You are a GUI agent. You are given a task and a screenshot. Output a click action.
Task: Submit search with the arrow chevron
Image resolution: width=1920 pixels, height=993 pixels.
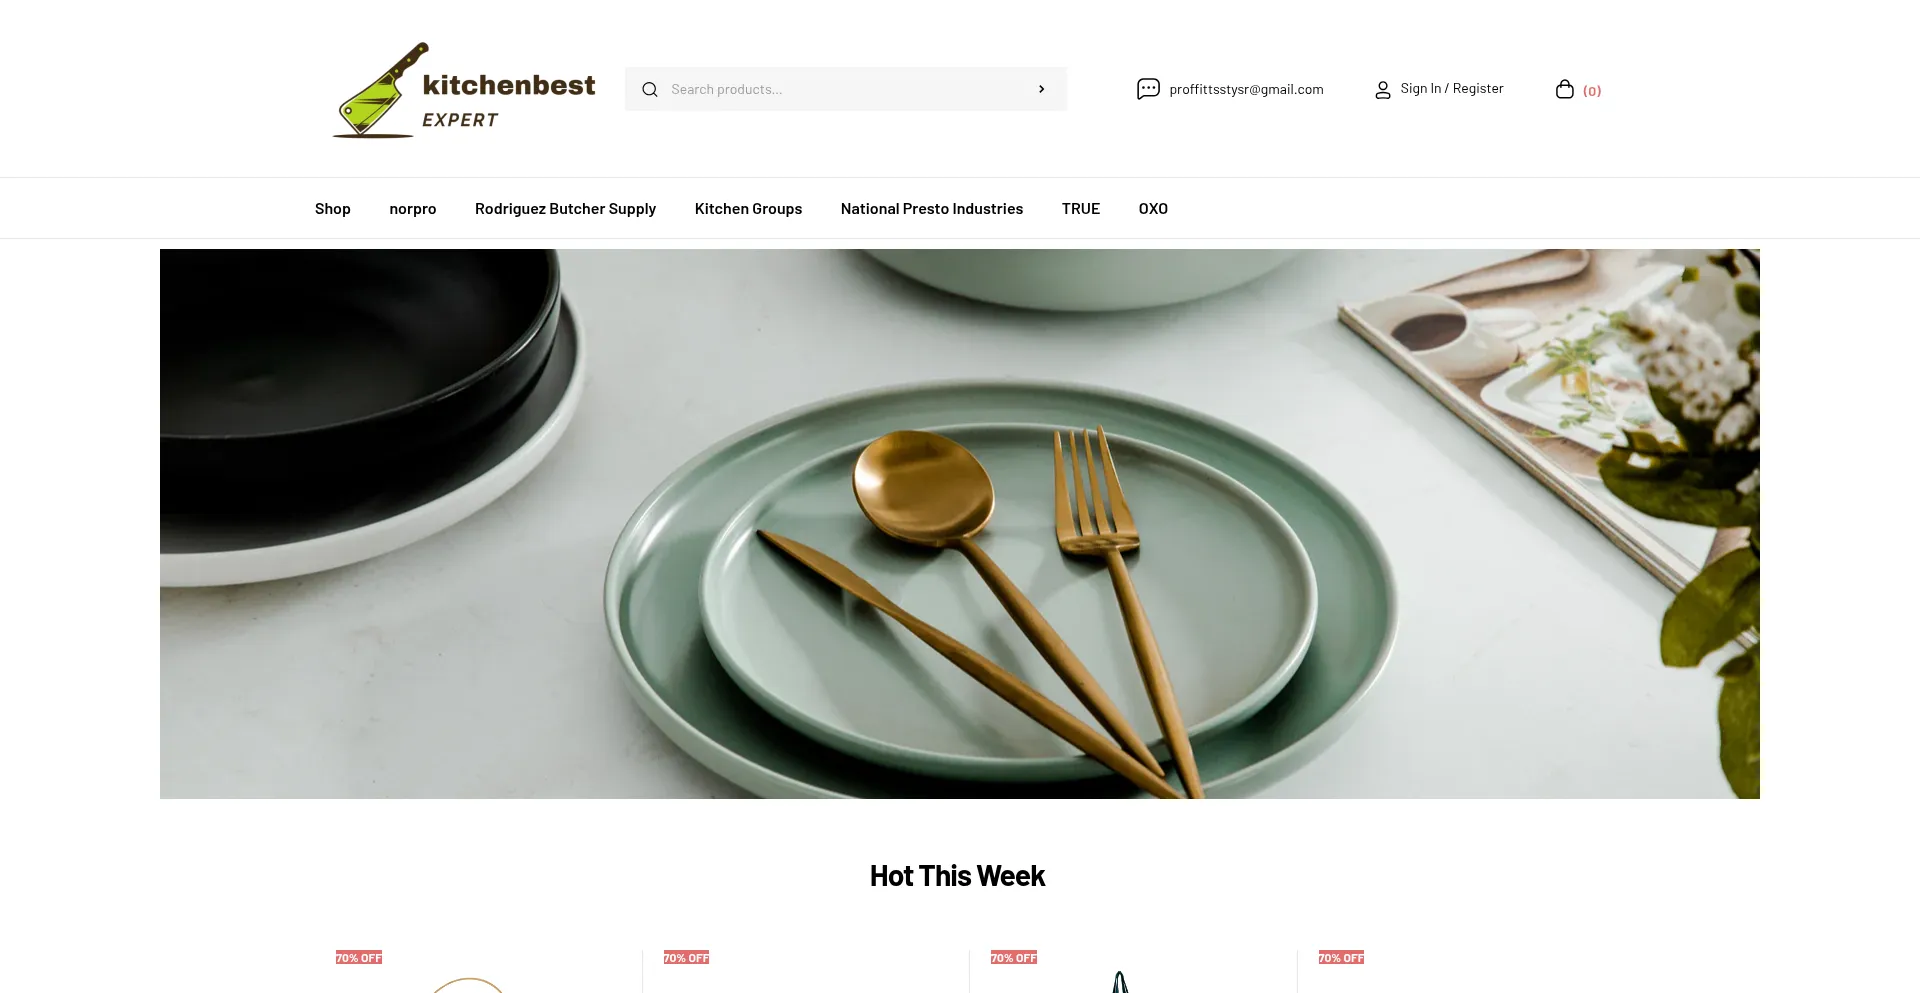click(1041, 89)
